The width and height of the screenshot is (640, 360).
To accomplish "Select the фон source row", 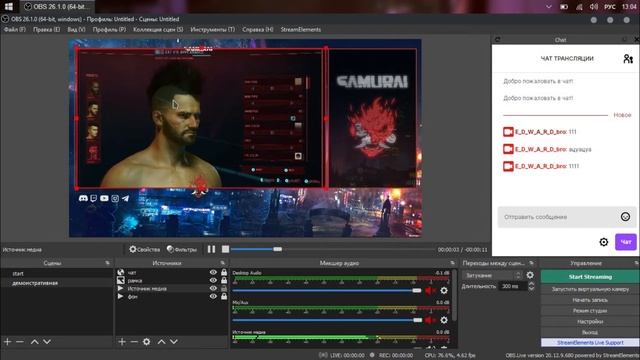I will coord(171,296).
